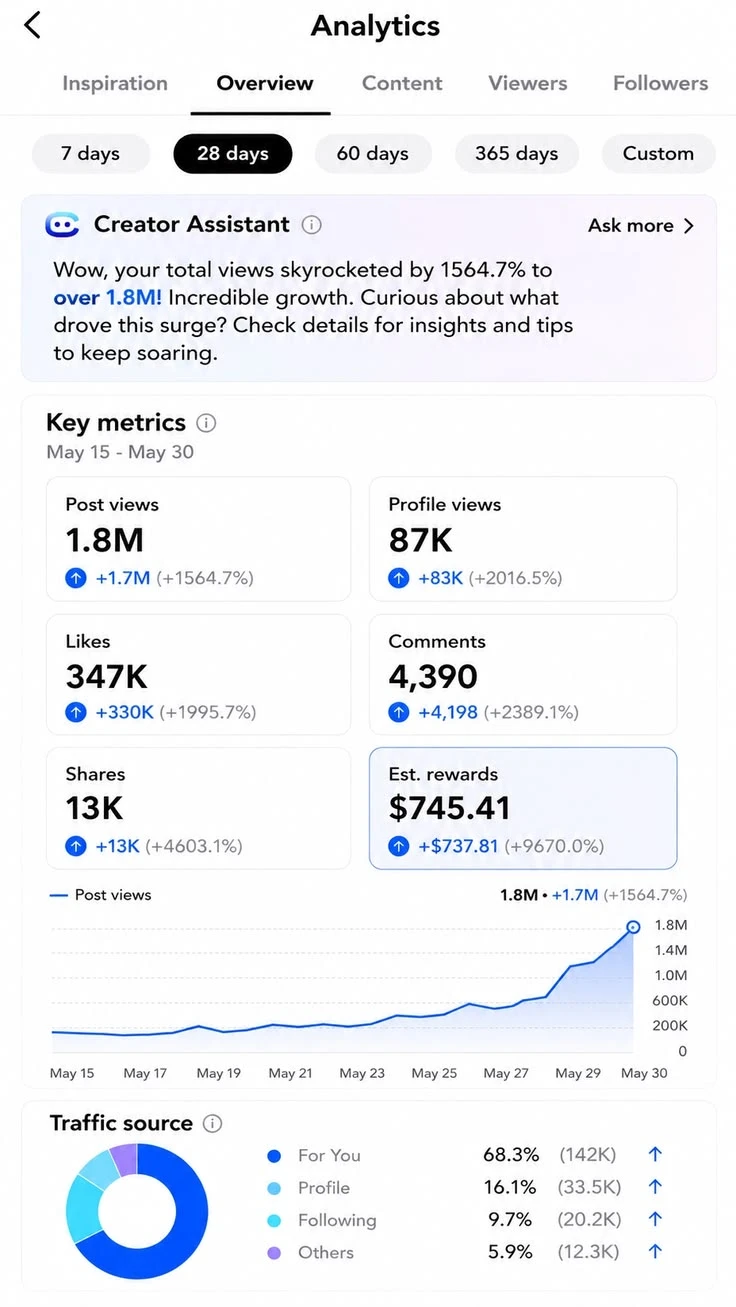Open the Profile views metric card
Screen dimensions: 736x1307
(x=523, y=538)
